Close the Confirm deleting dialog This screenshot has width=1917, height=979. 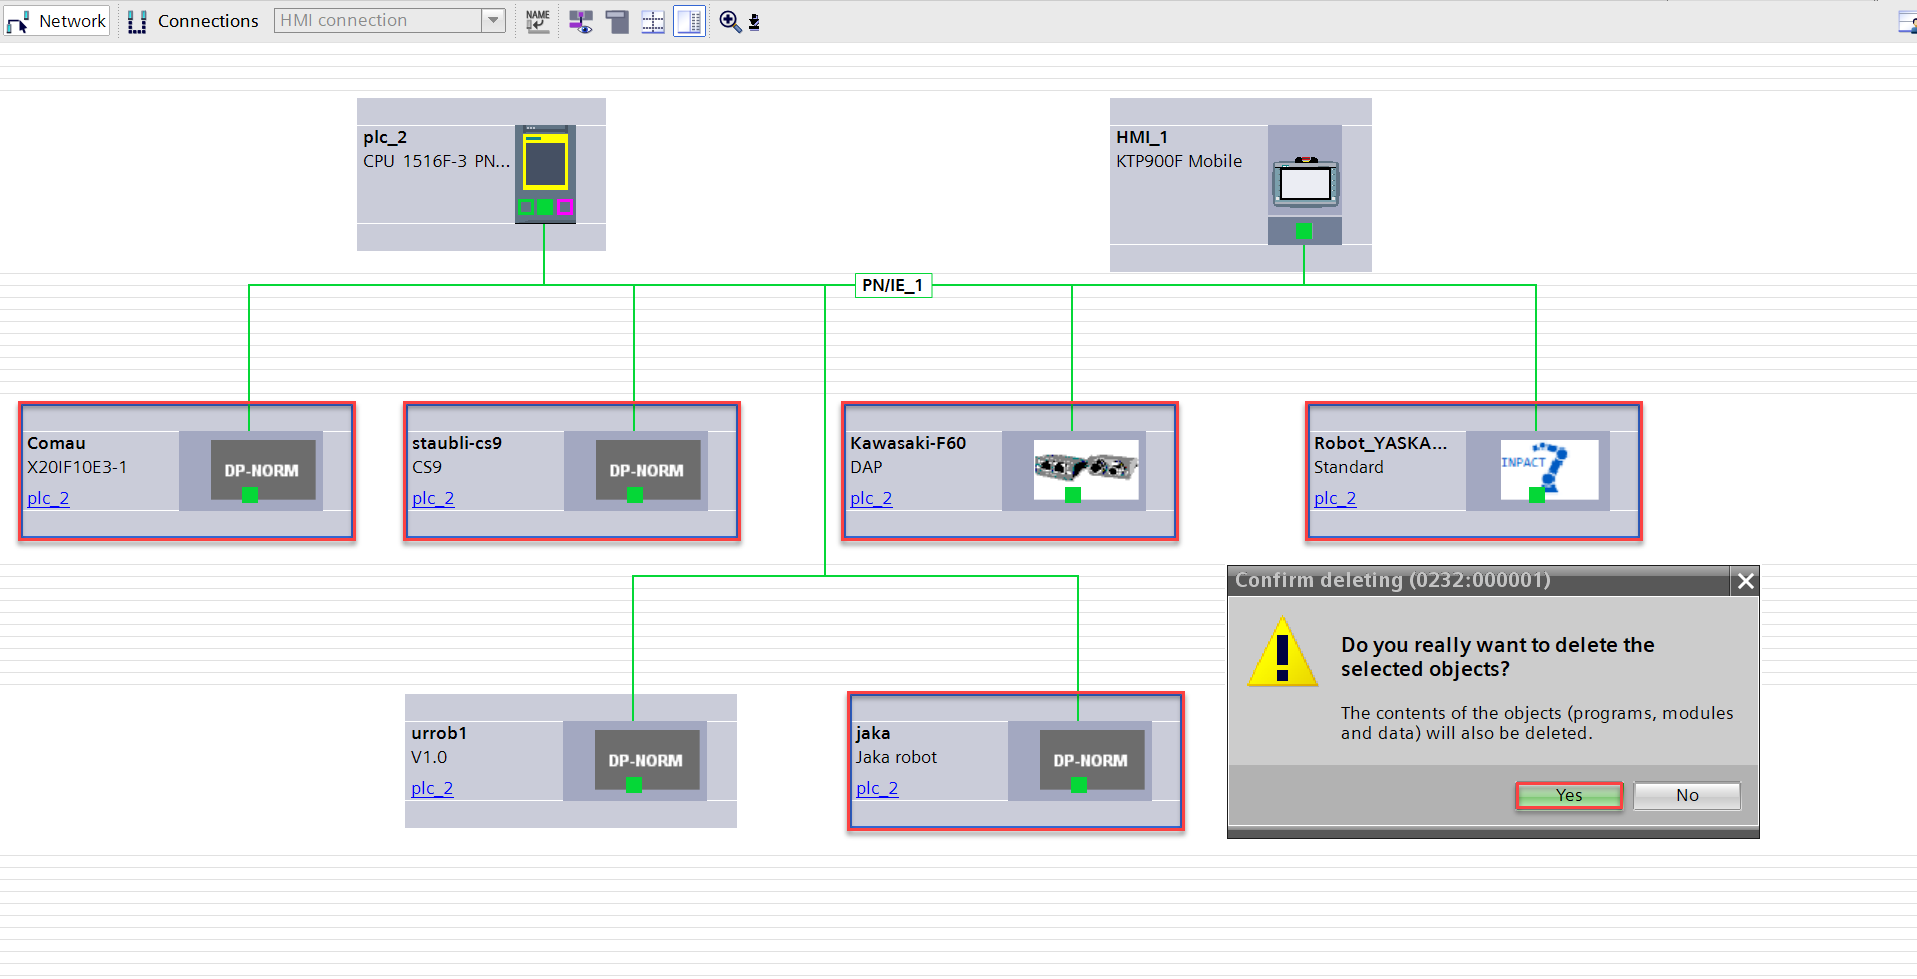tap(1745, 581)
